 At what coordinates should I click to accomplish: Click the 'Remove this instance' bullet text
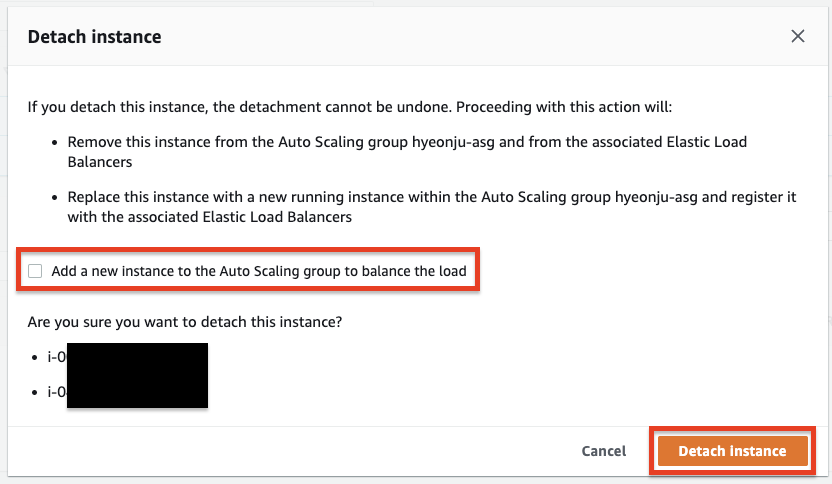pos(407,152)
